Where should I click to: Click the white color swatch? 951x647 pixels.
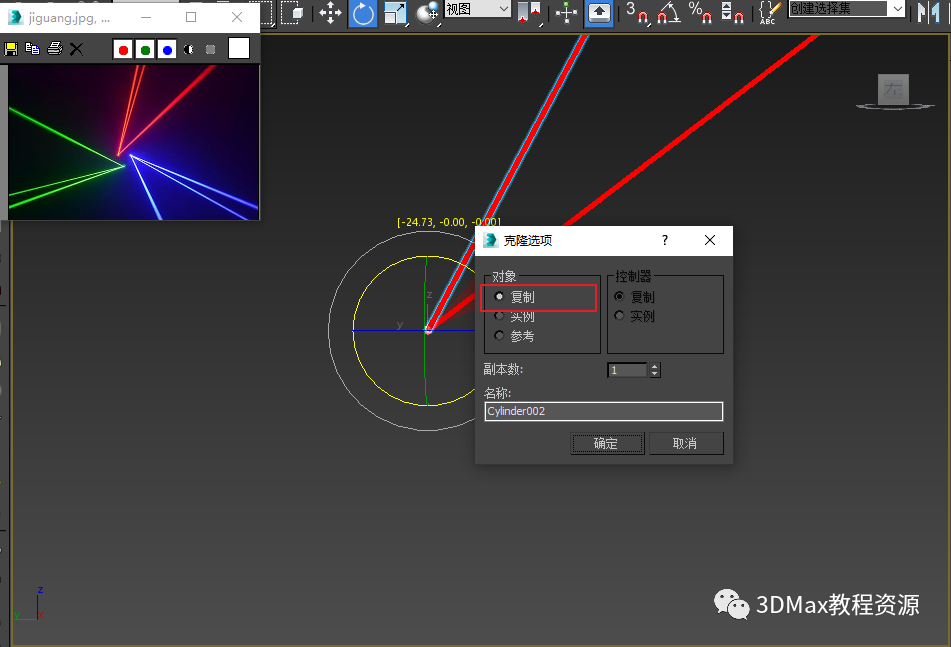[238, 49]
